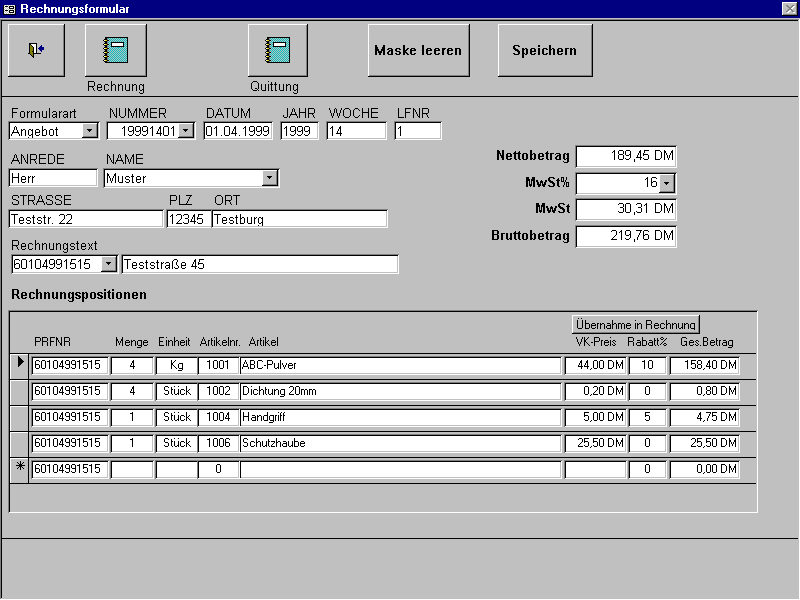Viewport: 800px width, 600px height.
Task: Expand the NAME combo box arrow
Action: tap(270, 178)
